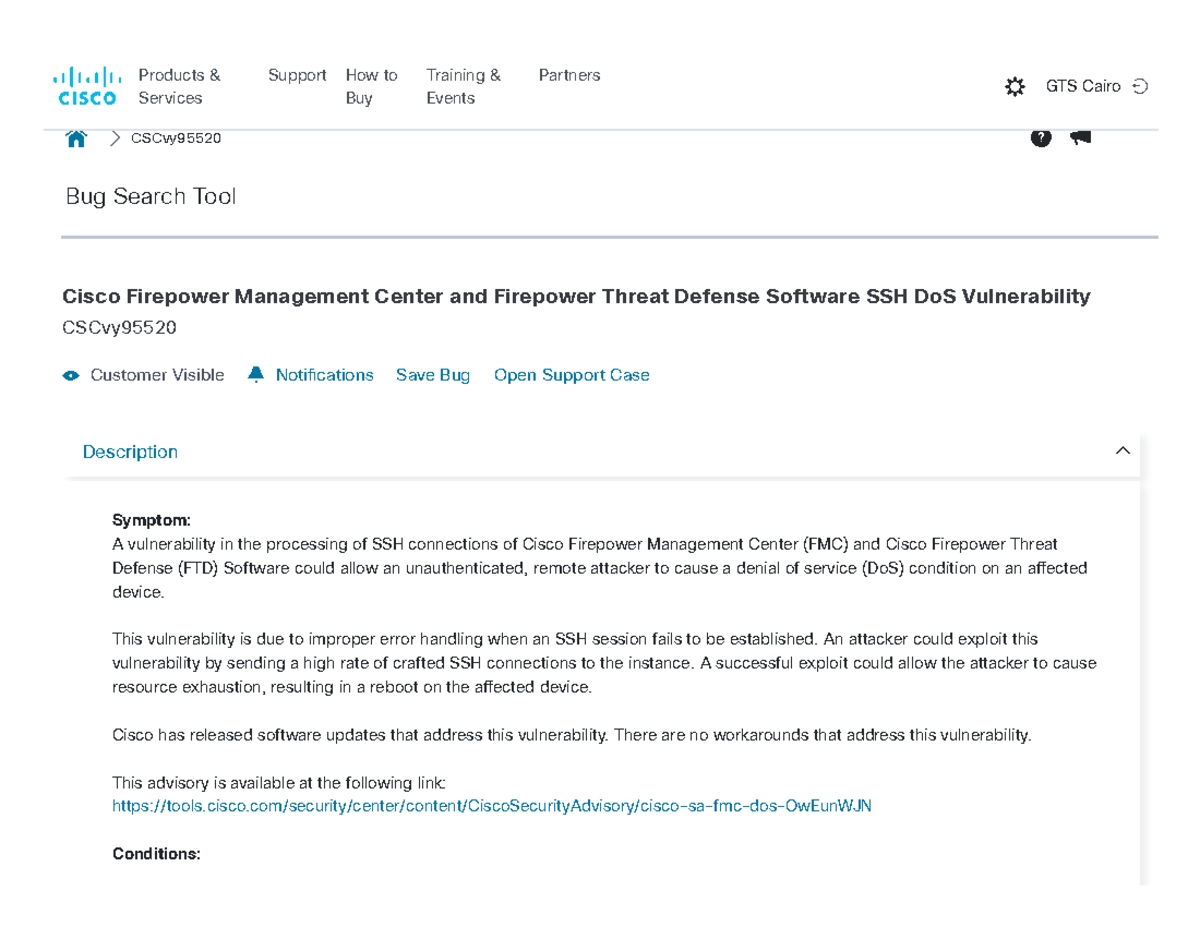Click the feedback megaphone icon

tap(1079, 137)
